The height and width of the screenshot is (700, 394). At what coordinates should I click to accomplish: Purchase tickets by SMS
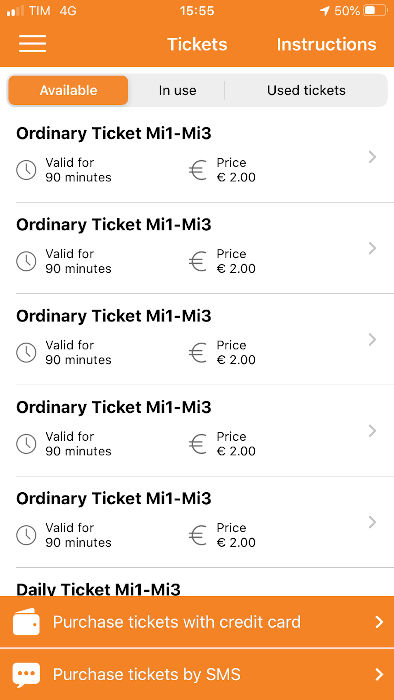[x=197, y=674]
